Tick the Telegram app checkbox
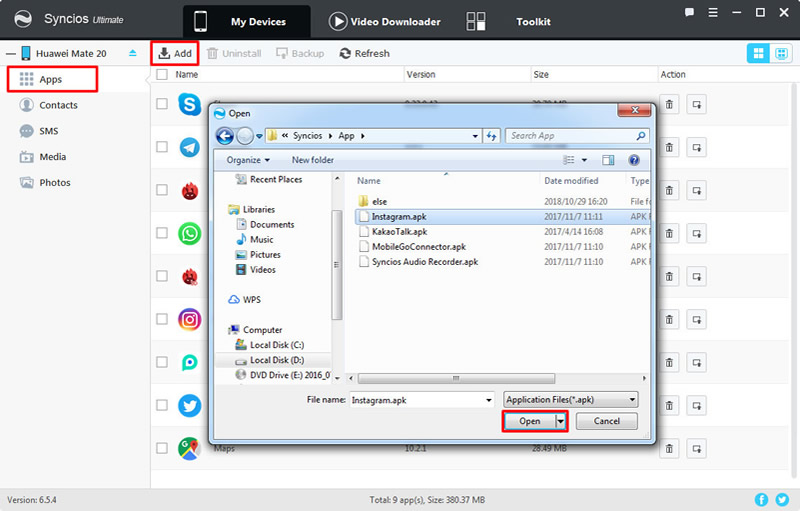The image size is (800, 511). 162,147
